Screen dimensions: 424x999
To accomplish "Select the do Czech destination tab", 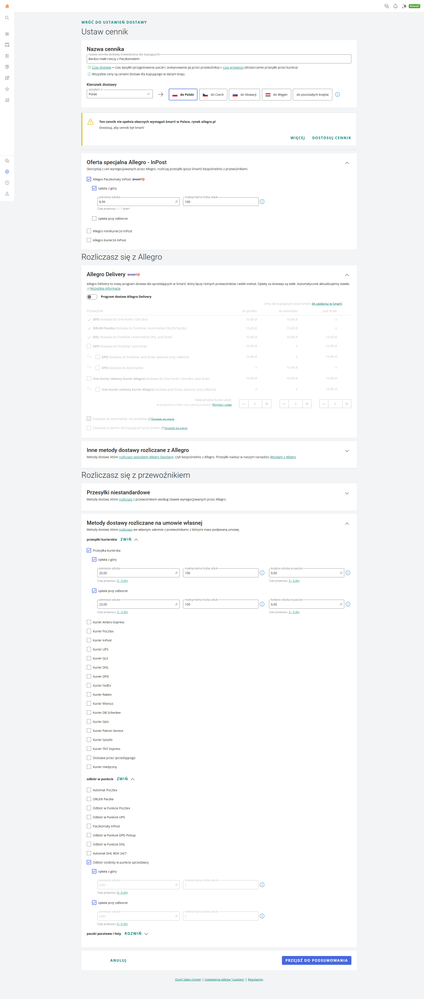I will (x=213, y=94).
